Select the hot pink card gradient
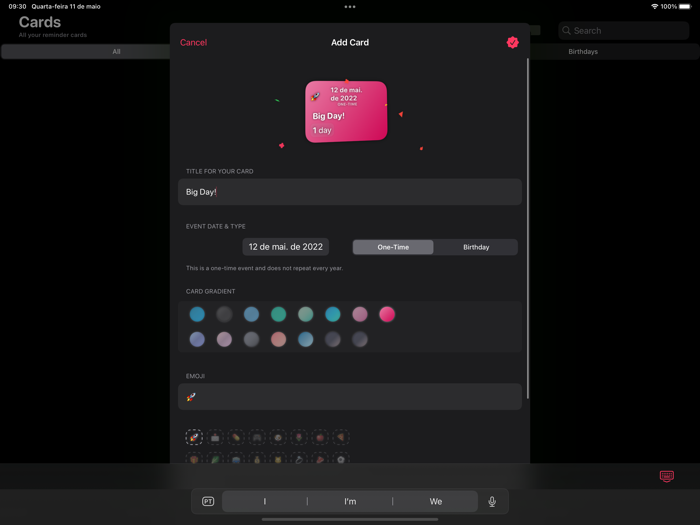The height and width of the screenshot is (525, 700). click(387, 314)
